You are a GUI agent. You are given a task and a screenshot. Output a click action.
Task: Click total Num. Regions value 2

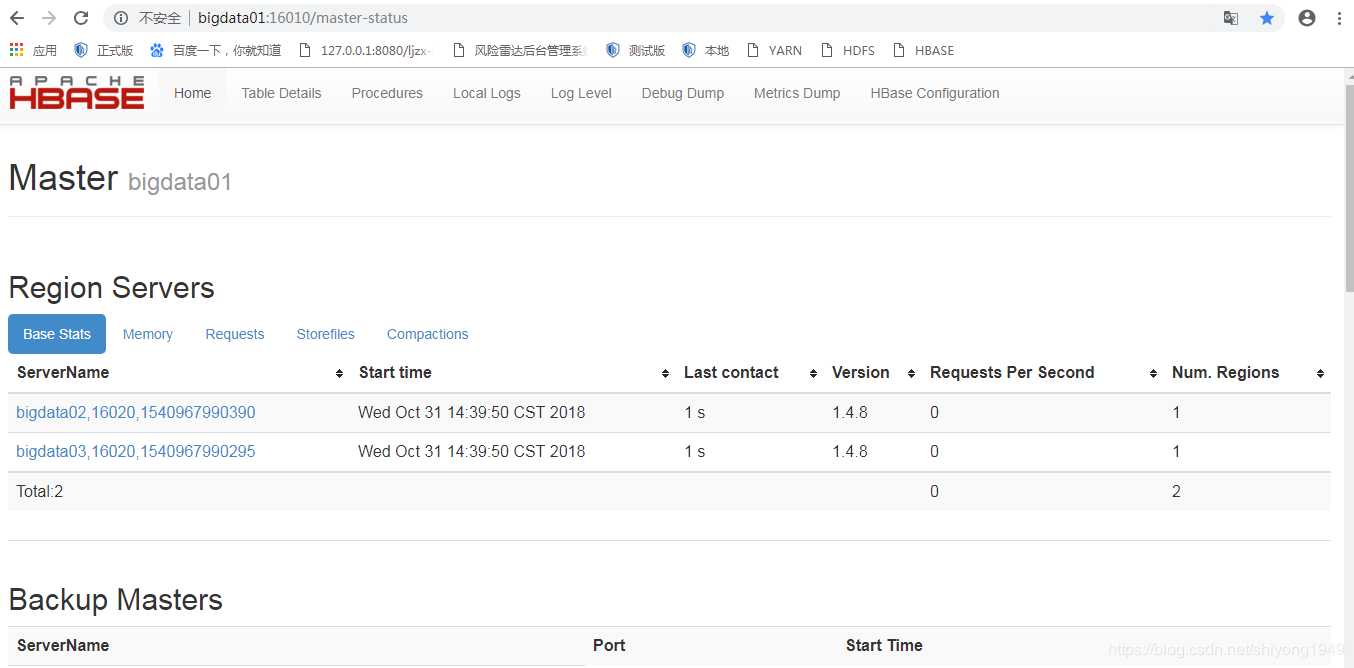click(1176, 491)
